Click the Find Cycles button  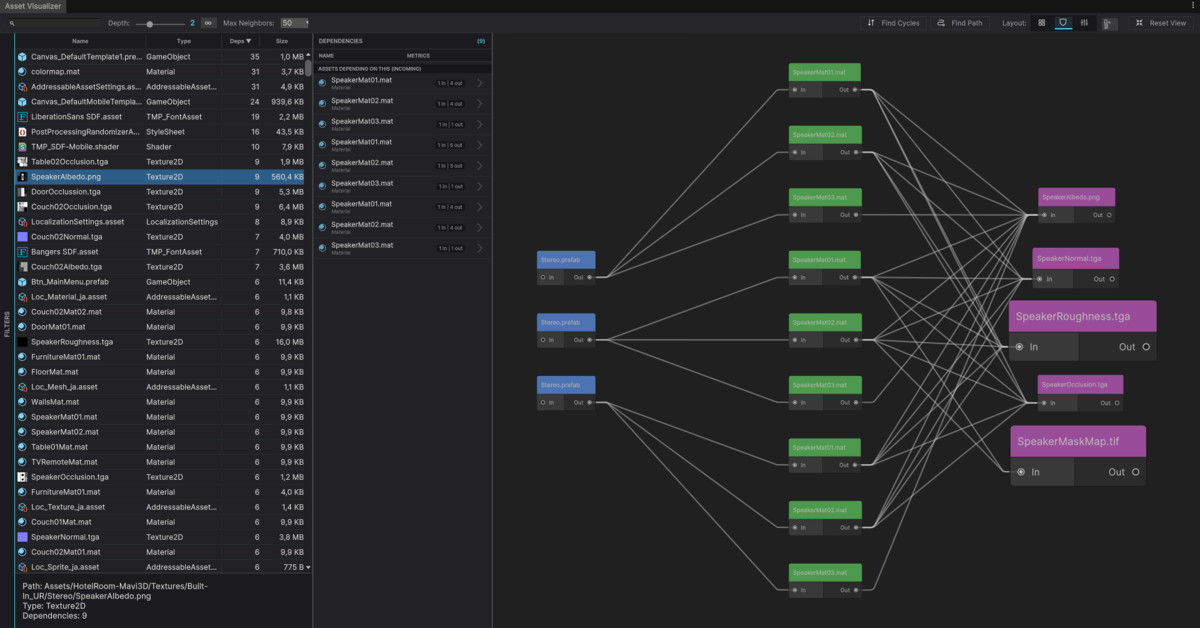893,22
